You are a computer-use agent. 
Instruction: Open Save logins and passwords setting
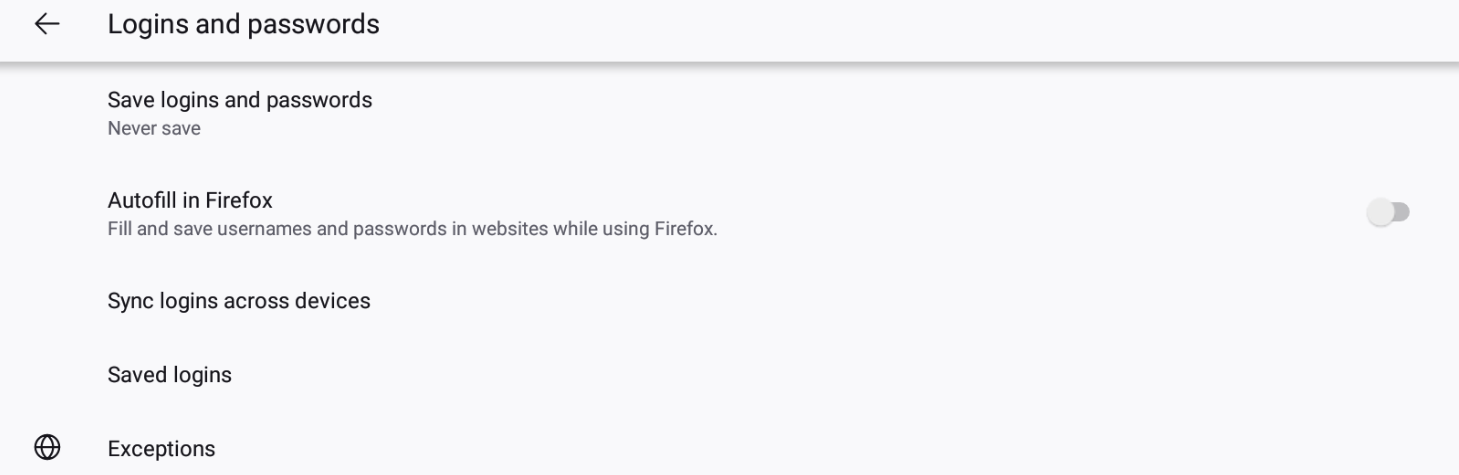pos(729,113)
